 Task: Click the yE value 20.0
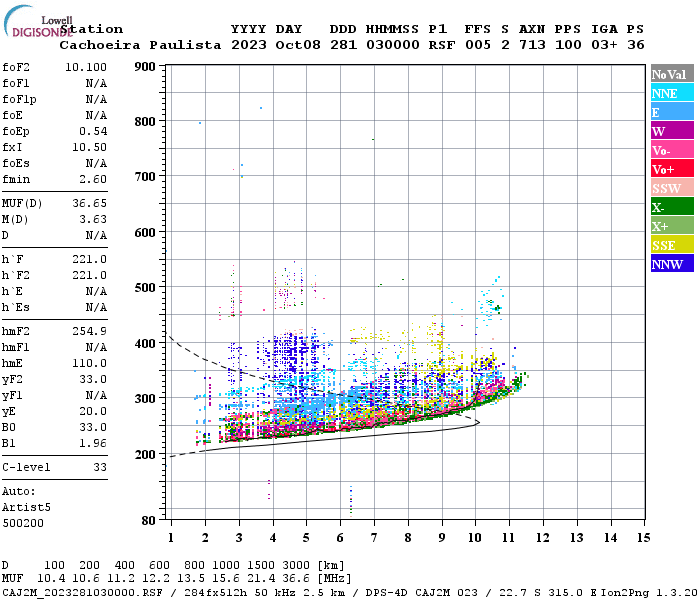pyautogui.click(x=93, y=412)
